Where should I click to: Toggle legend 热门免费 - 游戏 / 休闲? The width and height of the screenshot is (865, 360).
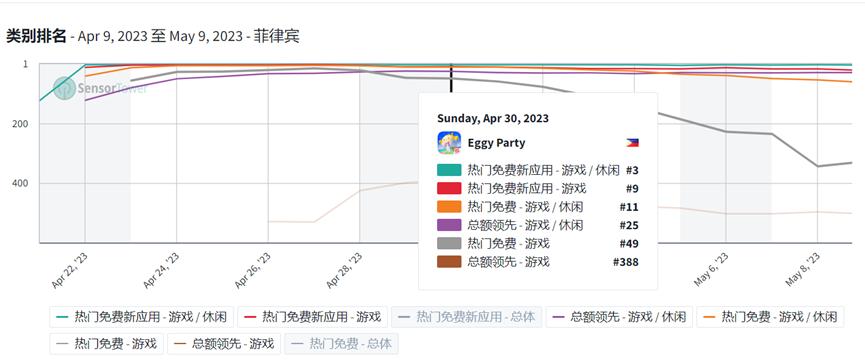pyautogui.click(x=771, y=317)
